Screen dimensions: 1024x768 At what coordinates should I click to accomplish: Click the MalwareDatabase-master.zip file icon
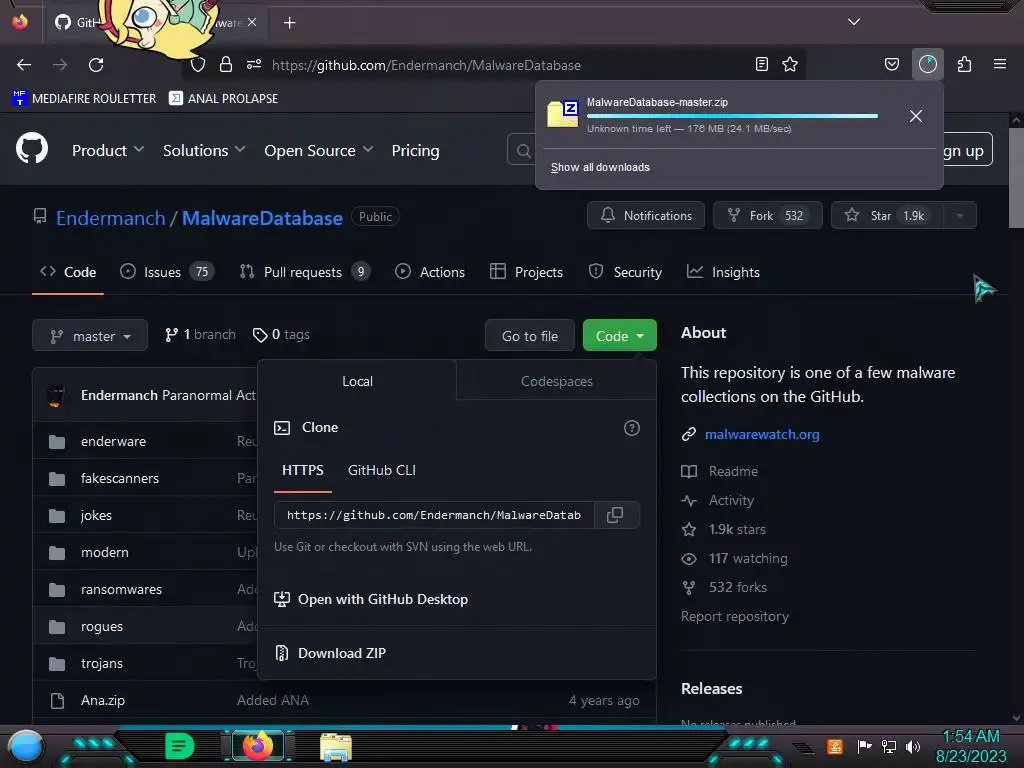pyautogui.click(x=563, y=114)
